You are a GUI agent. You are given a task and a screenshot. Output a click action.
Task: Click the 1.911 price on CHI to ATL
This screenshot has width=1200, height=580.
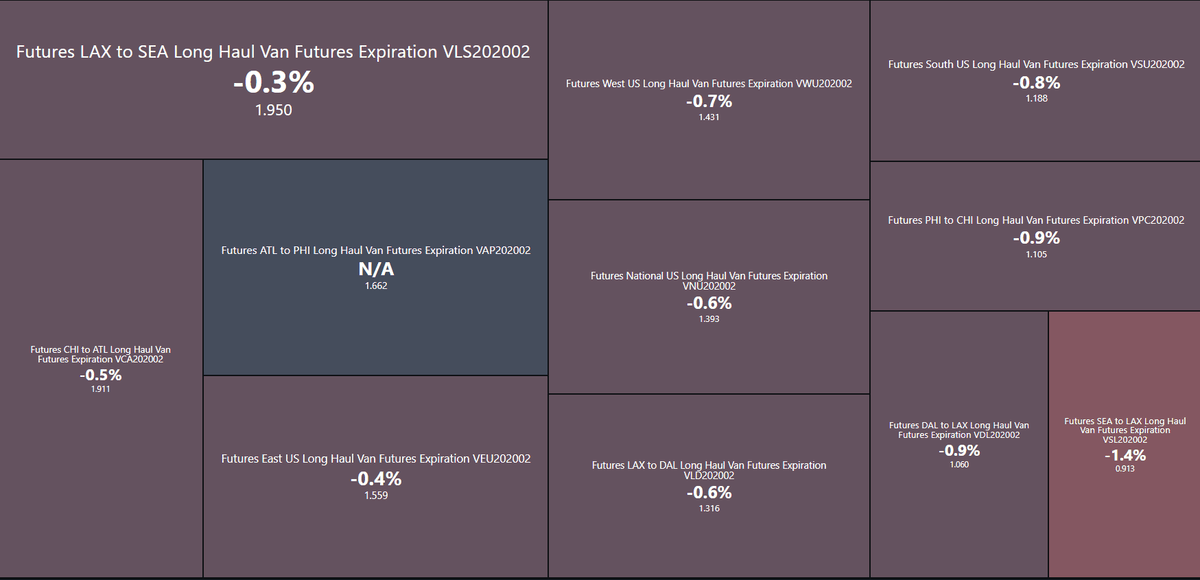click(x=100, y=389)
